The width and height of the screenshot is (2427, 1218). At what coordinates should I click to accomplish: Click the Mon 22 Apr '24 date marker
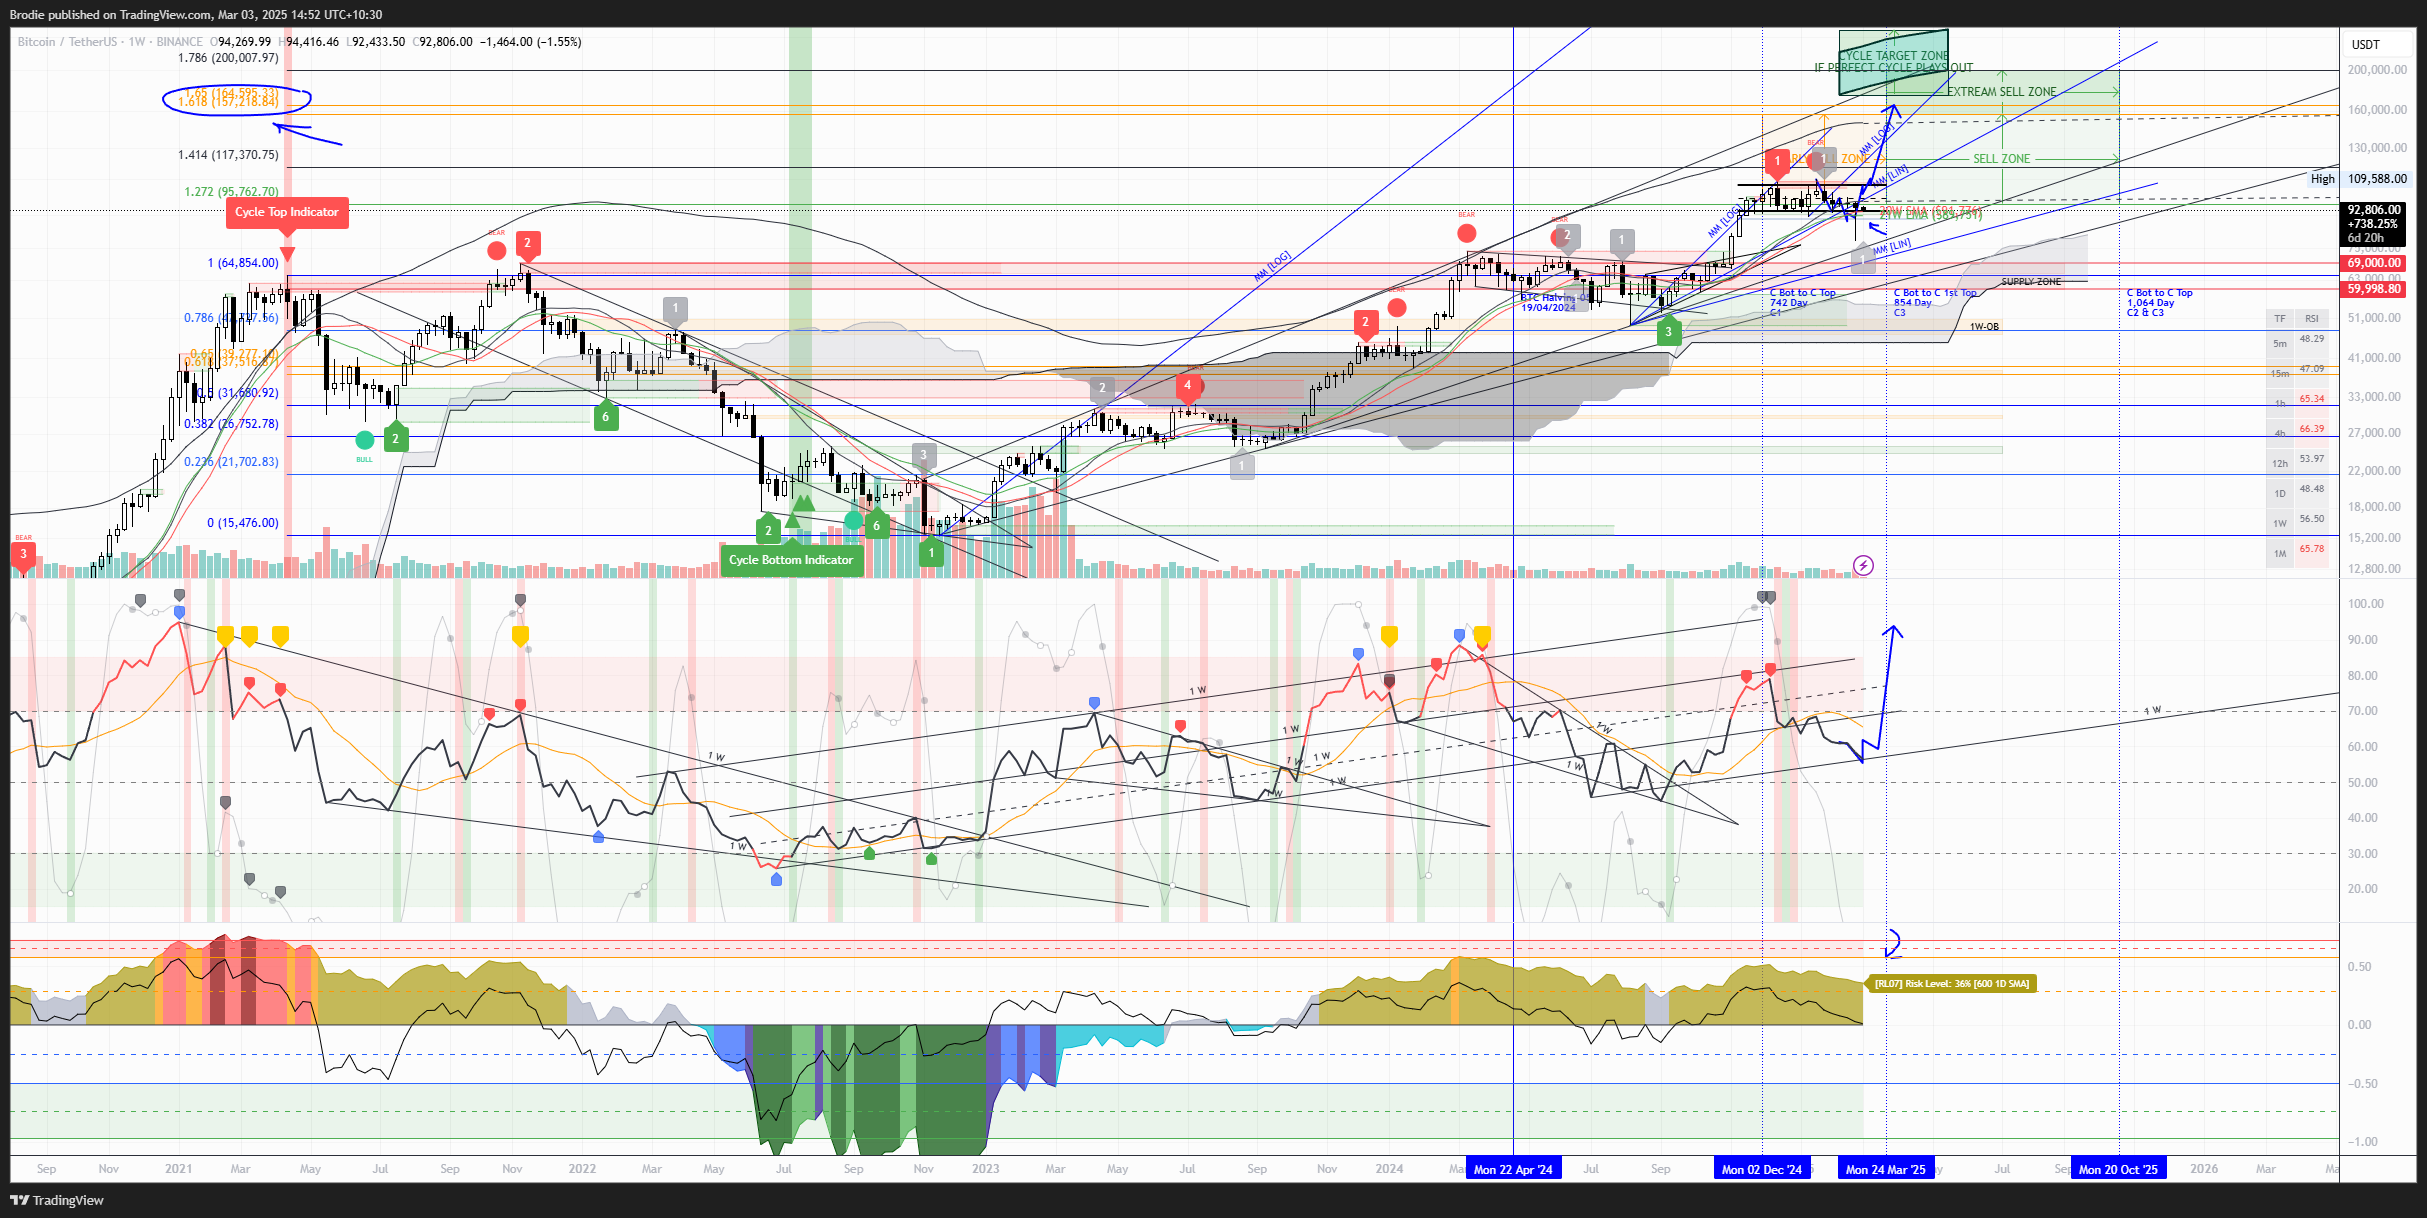1513,1169
